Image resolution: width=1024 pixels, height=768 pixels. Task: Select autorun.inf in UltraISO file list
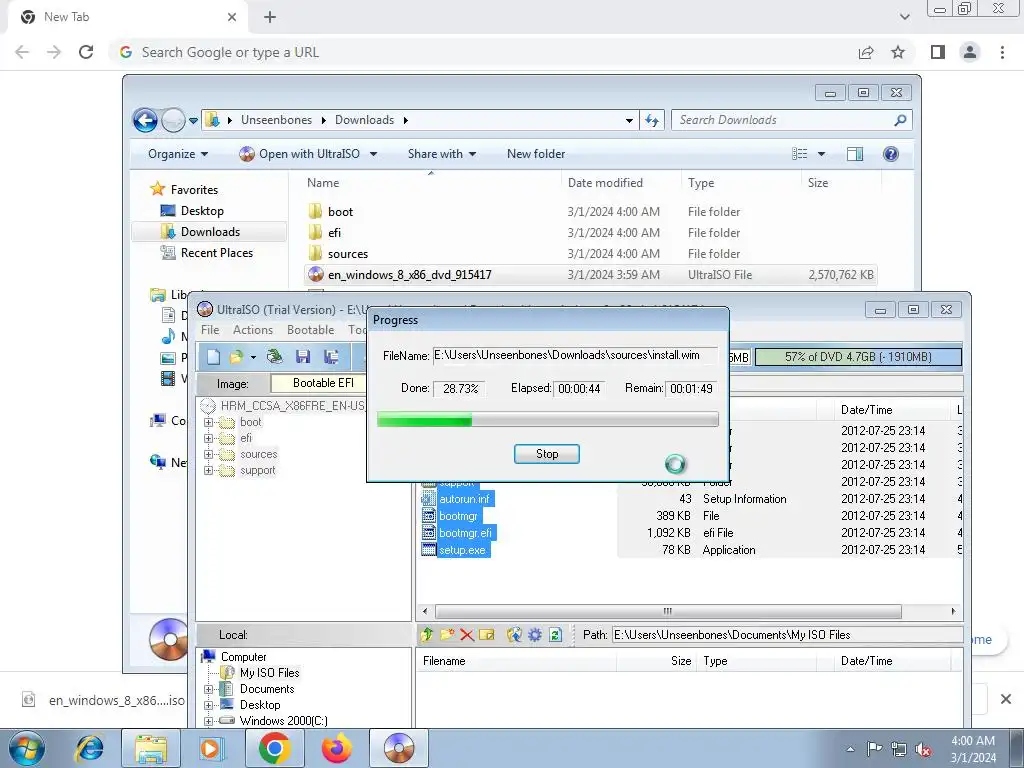[x=464, y=499]
